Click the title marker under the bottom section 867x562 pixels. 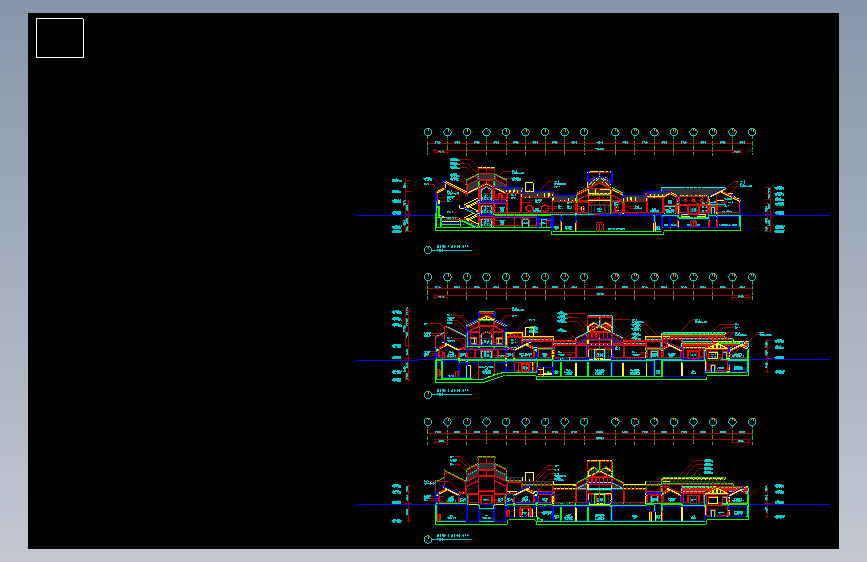point(447,538)
